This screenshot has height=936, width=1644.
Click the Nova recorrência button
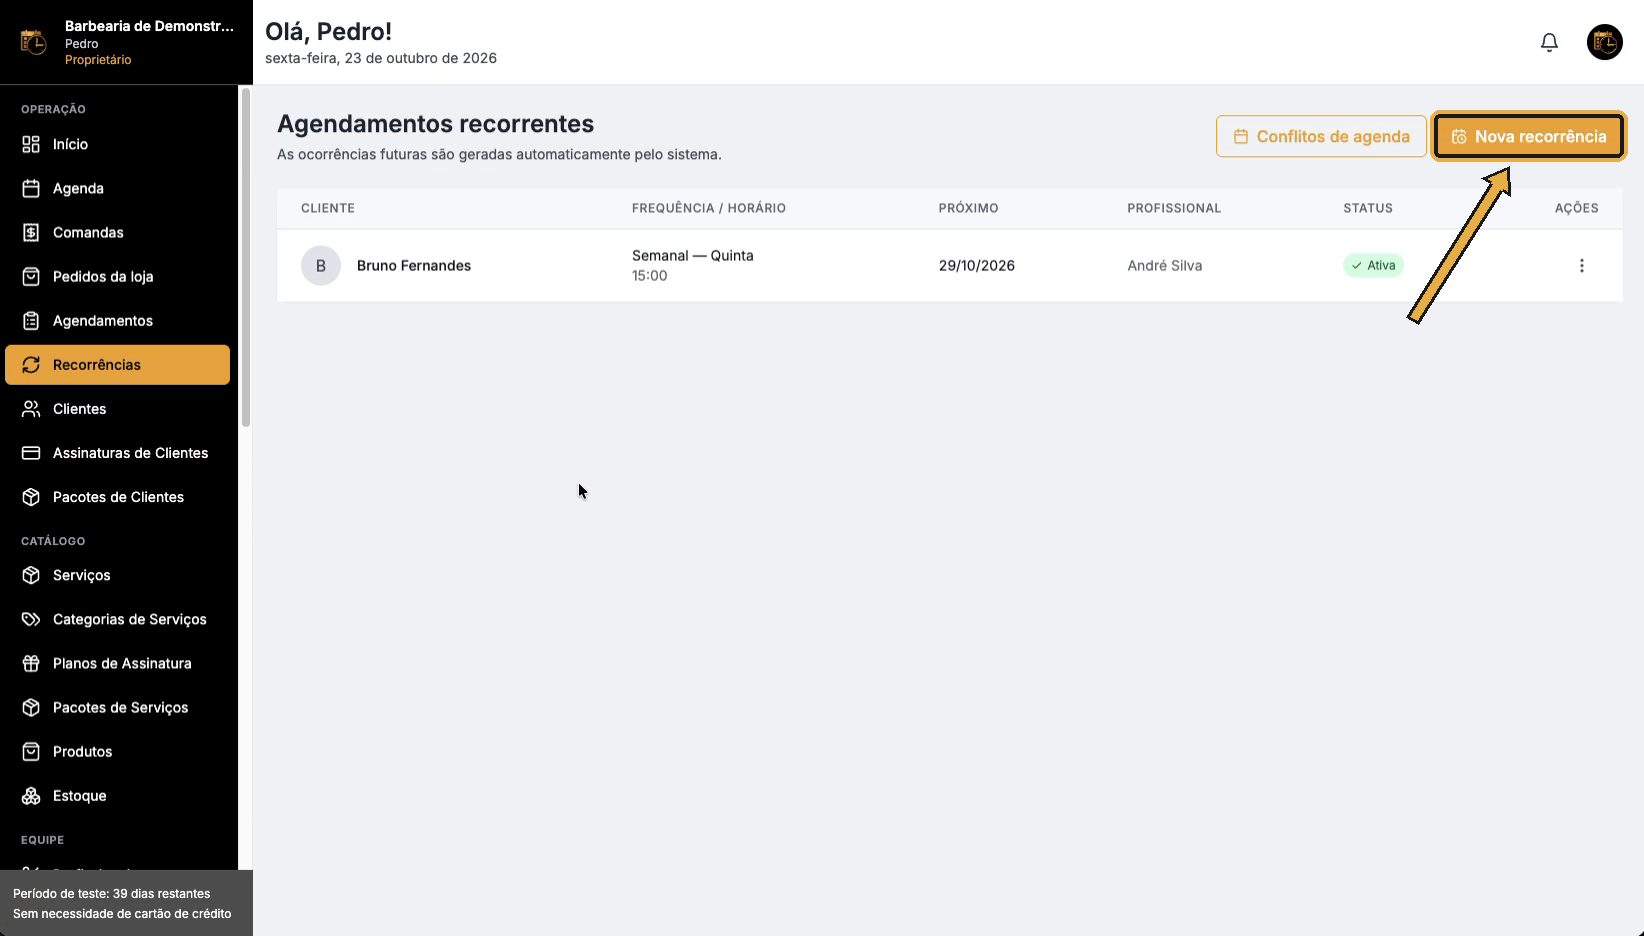(1528, 136)
